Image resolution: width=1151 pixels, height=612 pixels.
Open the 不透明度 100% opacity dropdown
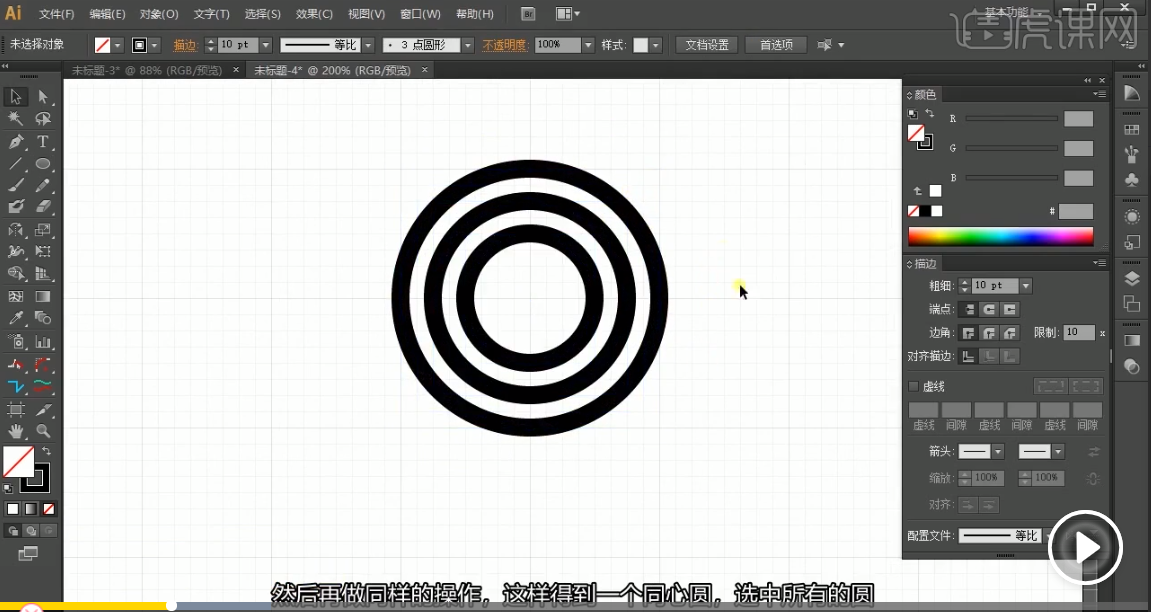(588, 45)
